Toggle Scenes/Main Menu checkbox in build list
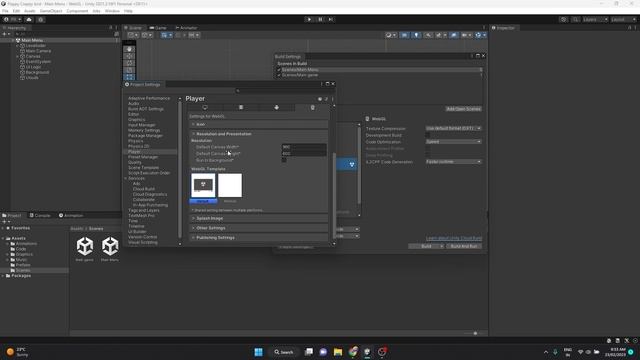 tap(279, 70)
